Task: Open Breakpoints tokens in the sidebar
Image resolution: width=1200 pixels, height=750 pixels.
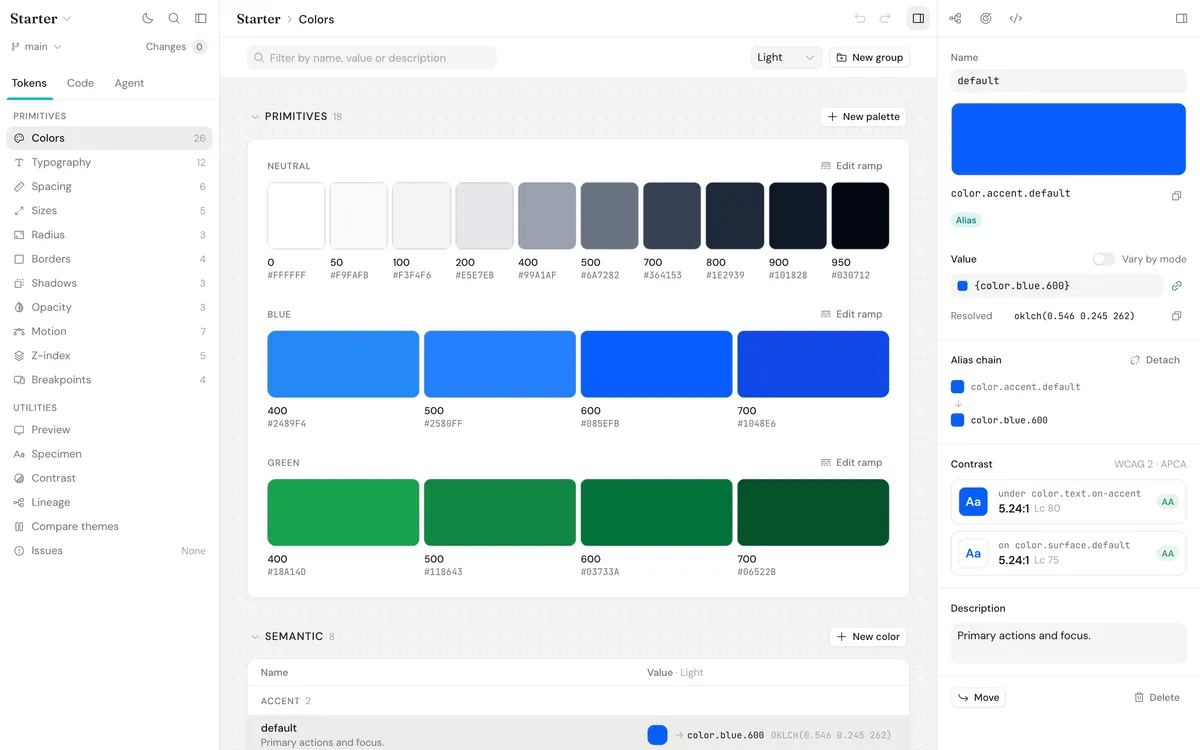Action: click(x=110, y=380)
